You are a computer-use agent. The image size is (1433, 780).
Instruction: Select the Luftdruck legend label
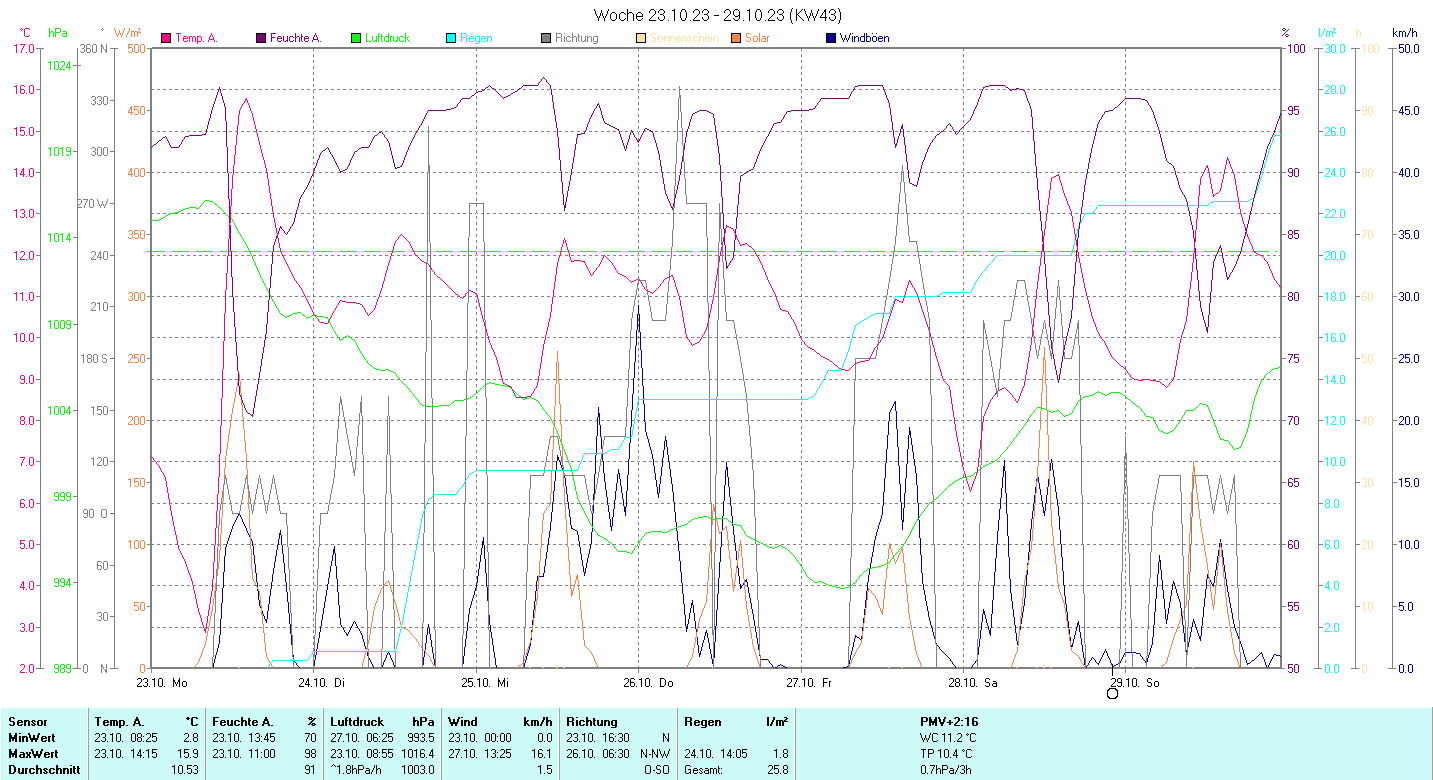click(x=387, y=38)
